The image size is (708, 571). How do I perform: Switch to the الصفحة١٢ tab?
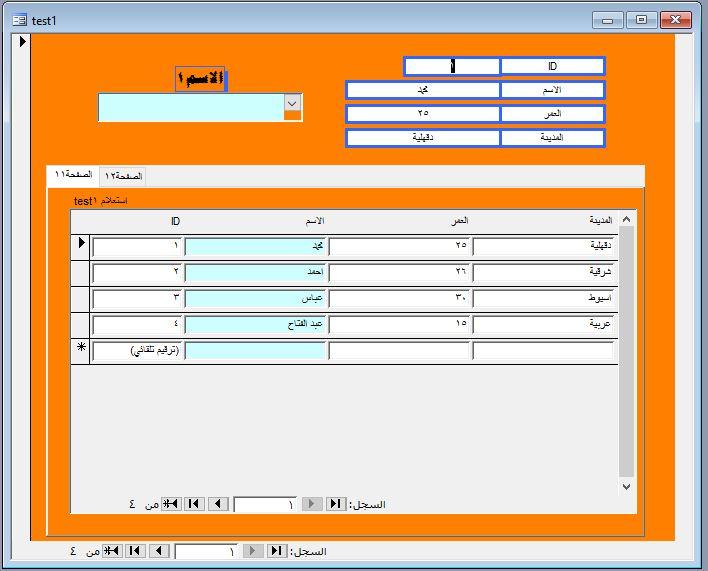(x=122, y=176)
